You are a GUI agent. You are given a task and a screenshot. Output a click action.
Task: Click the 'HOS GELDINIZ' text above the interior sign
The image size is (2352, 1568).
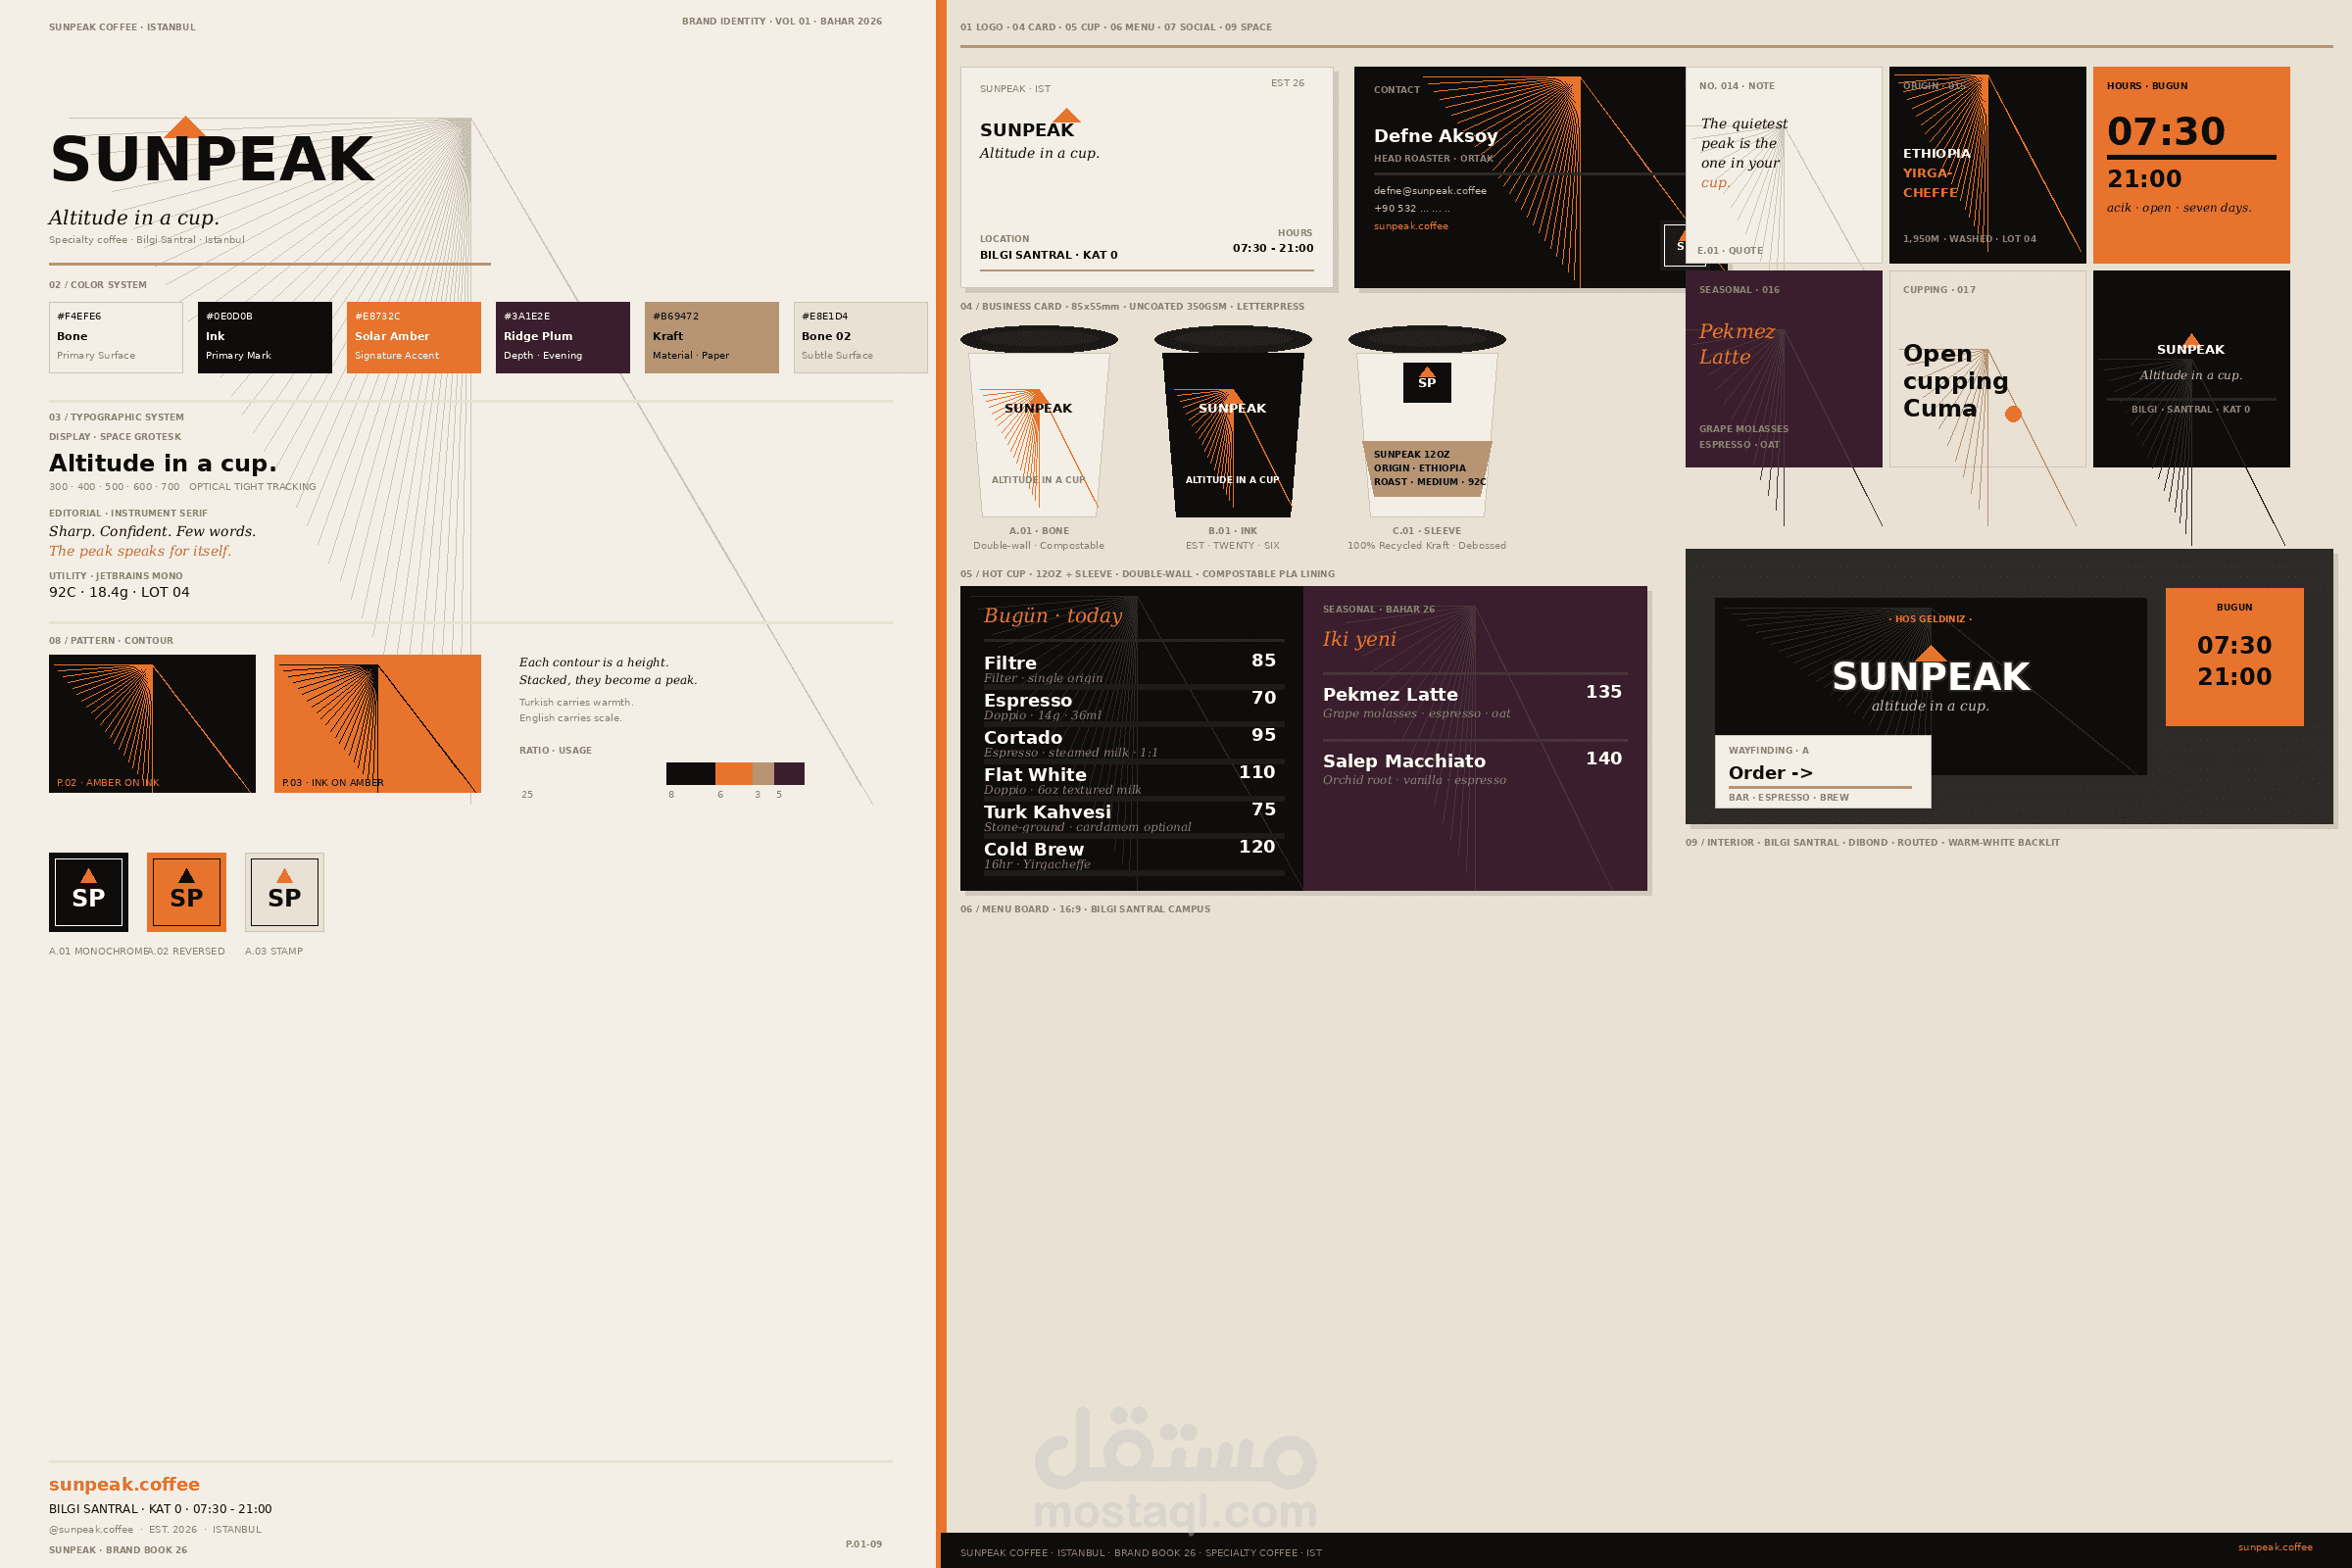1930,619
